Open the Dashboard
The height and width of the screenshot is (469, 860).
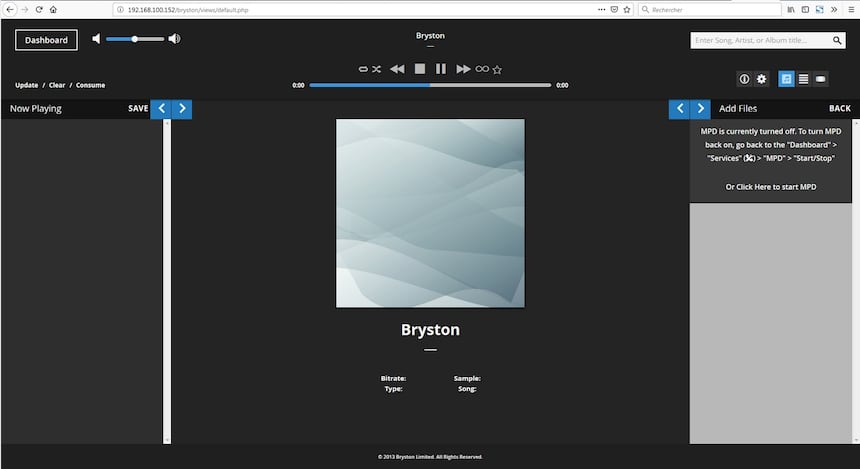pos(46,40)
